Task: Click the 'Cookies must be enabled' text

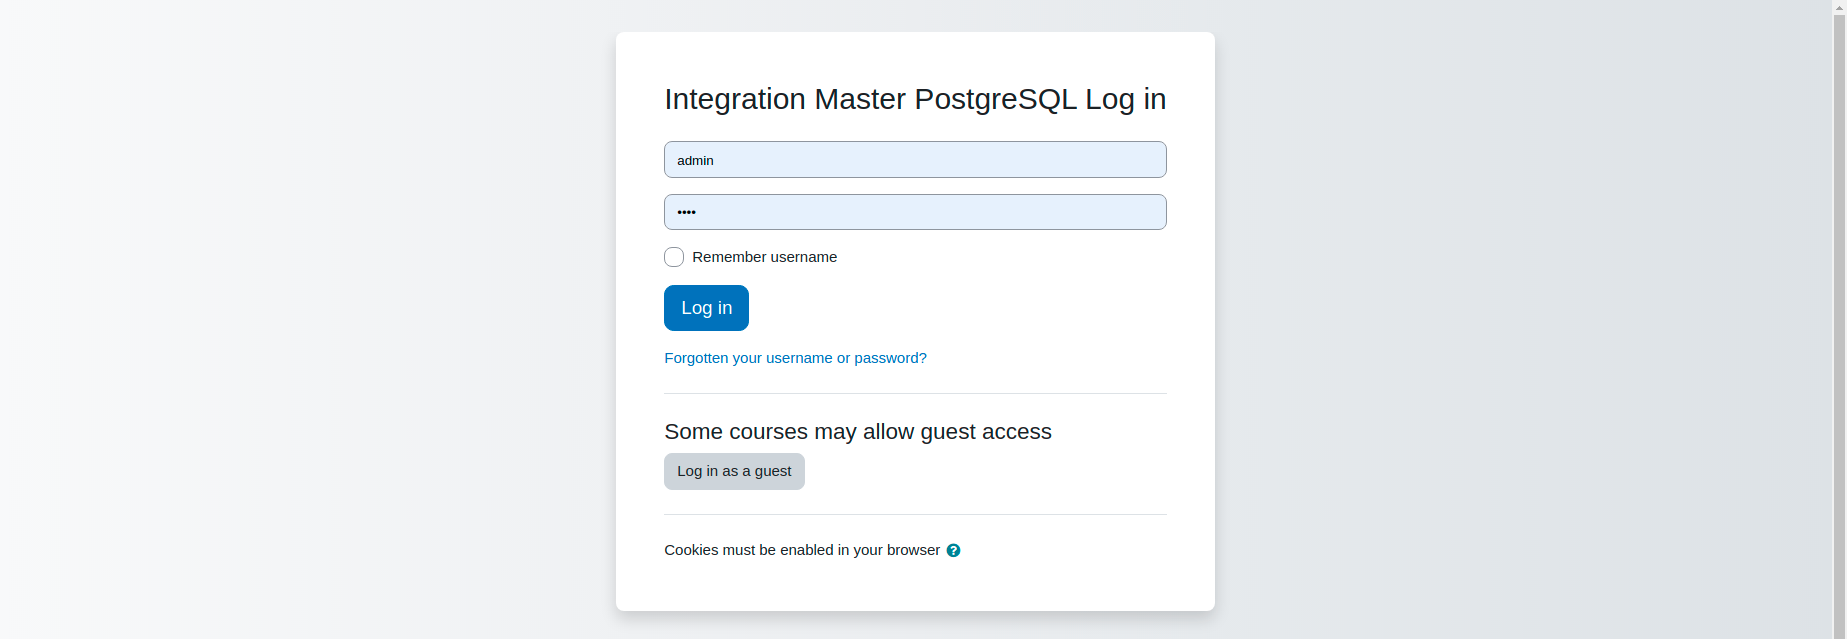Action: click(802, 550)
